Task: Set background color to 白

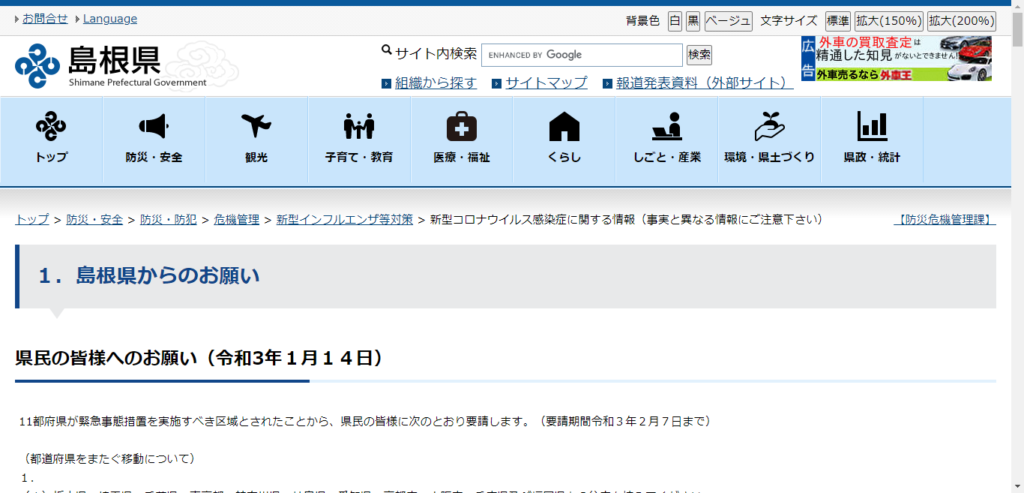Action: coord(675,21)
